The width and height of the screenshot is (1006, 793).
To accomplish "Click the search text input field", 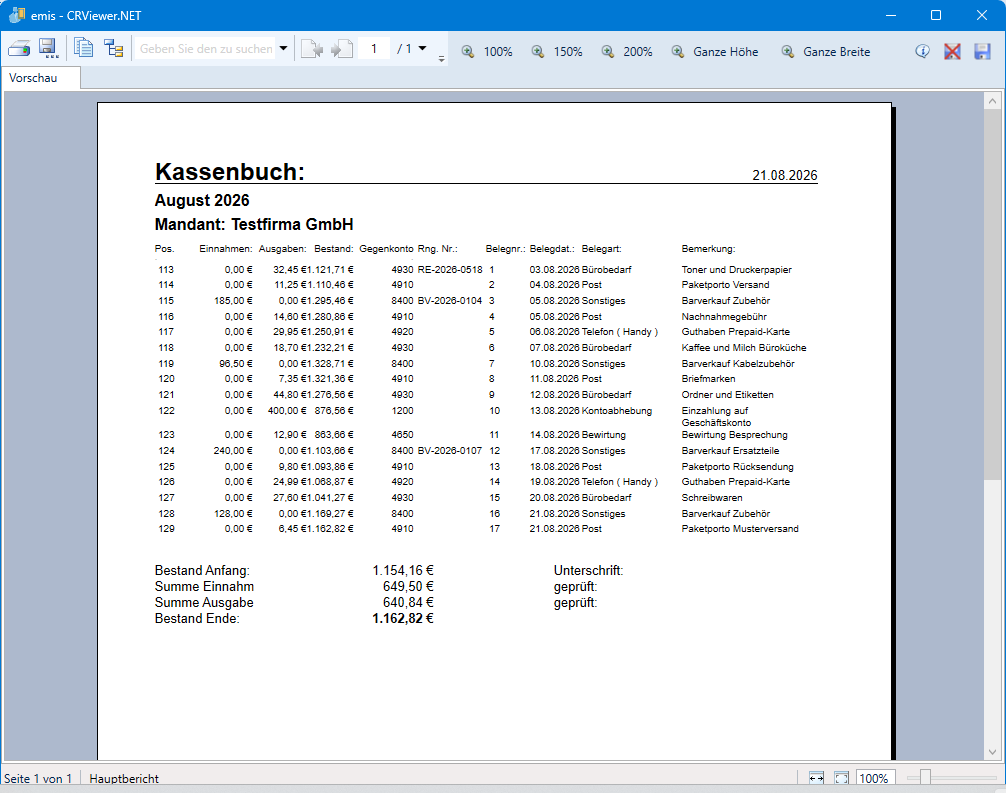I will [x=205, y=49].
